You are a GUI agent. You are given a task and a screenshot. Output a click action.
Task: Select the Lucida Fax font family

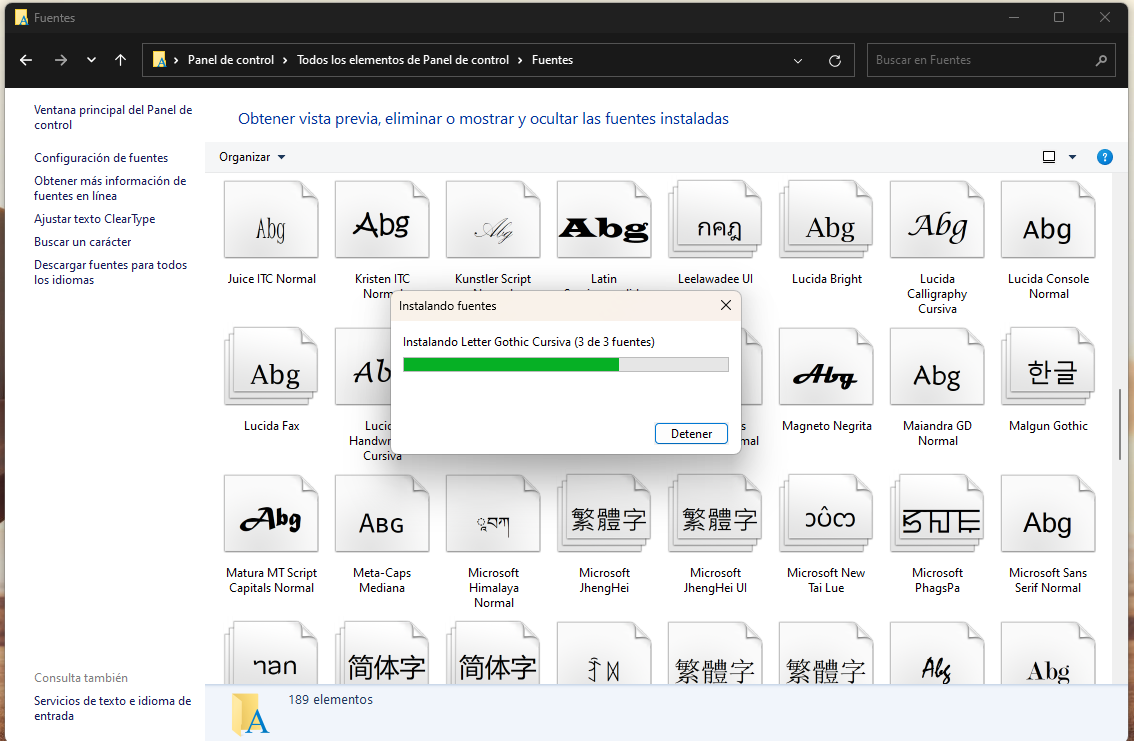click(x=271, y=367)
